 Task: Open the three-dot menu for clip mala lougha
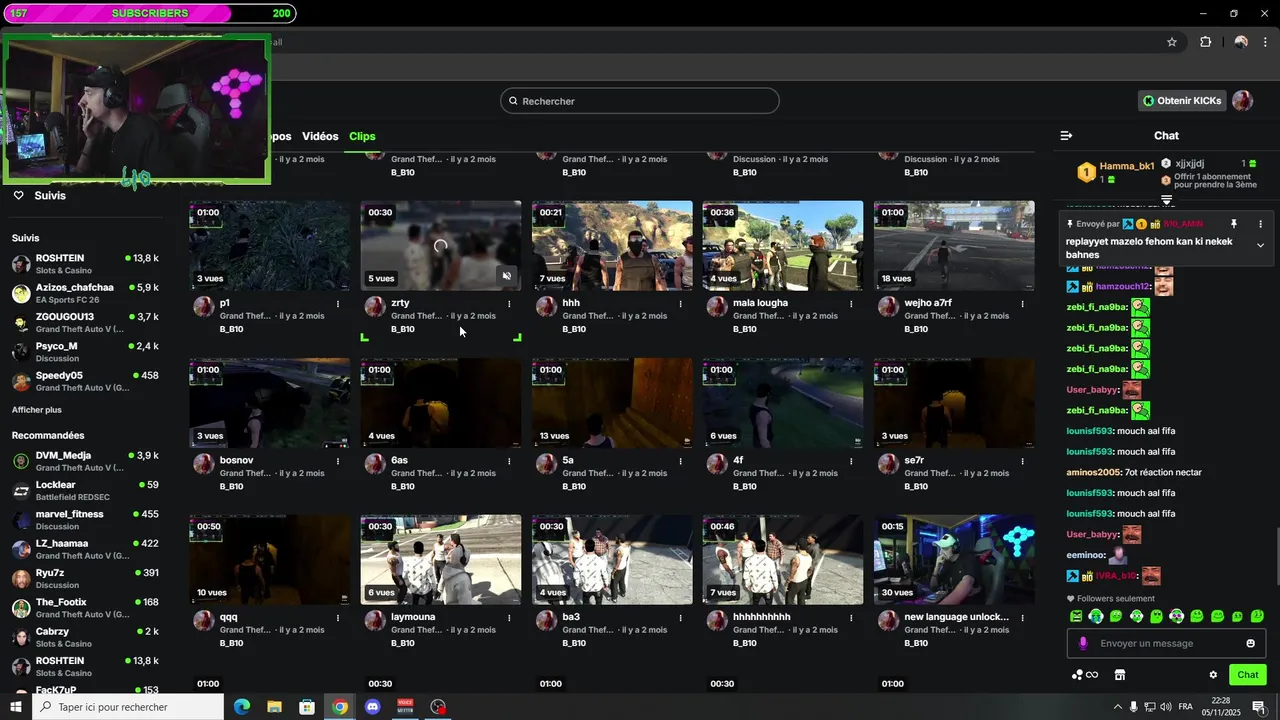[x=851, y=303]
